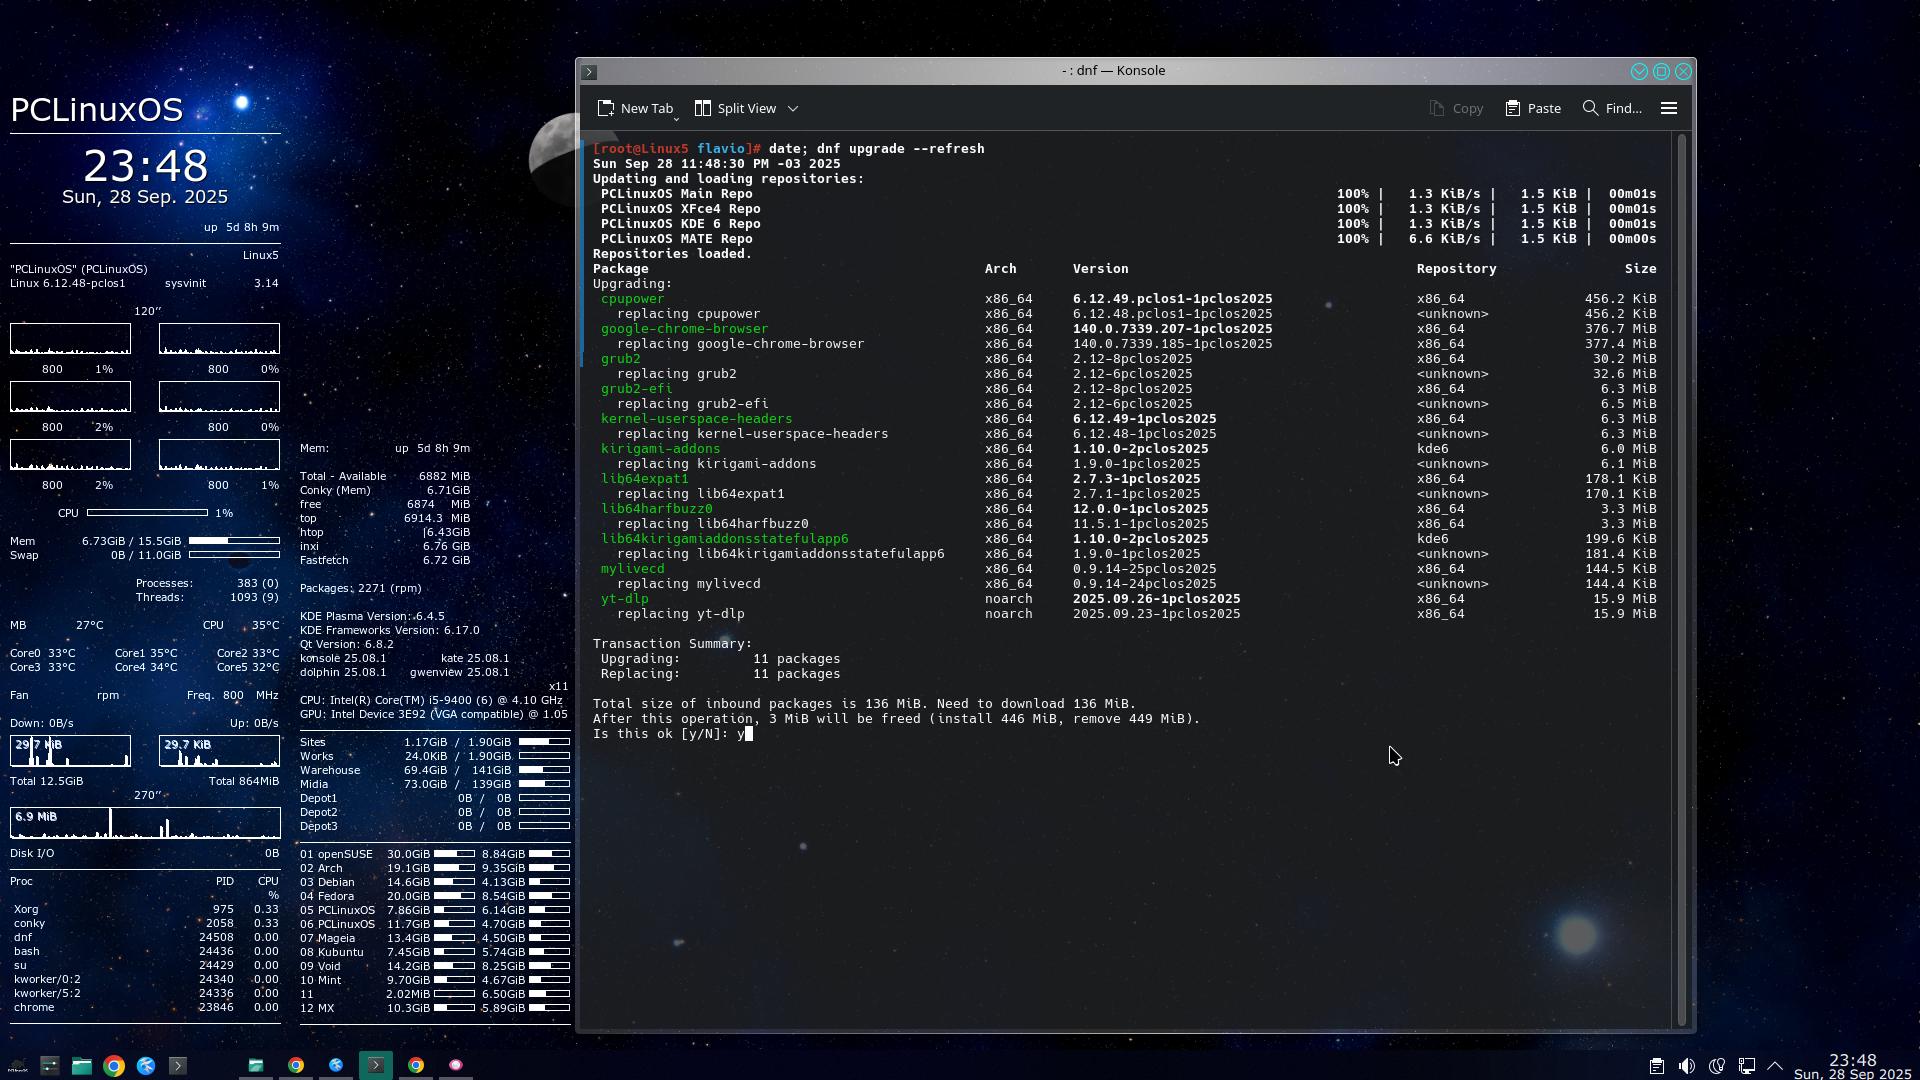This screenshot has height=1080, width=1920.
Task: Open the Konsole hamburger menu
Action: pyautogui.click(x=1668, y=108)
